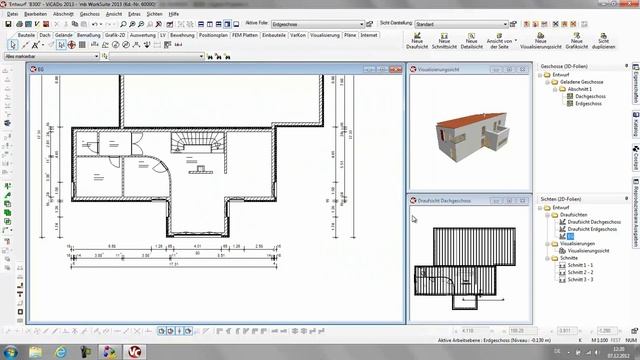Create Neue Detailsicht

tap(471, 41)
